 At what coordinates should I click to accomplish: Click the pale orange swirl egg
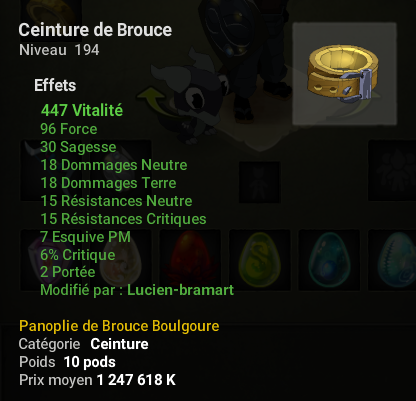pyautogui.click(x=121, y=259)
